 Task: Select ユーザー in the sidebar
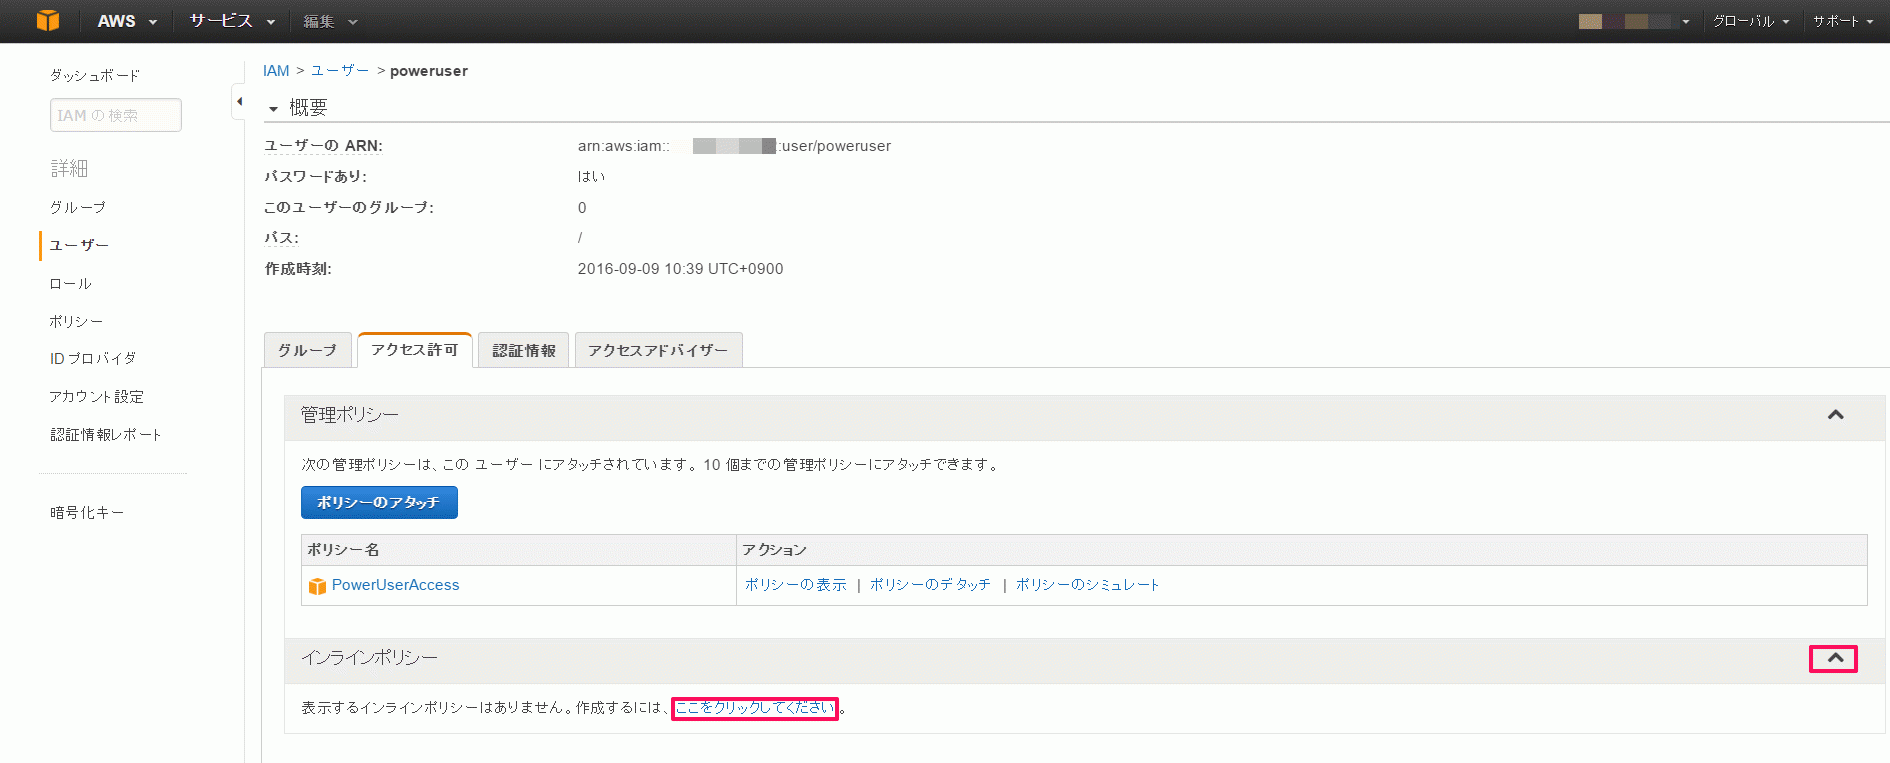coord(79,245)
